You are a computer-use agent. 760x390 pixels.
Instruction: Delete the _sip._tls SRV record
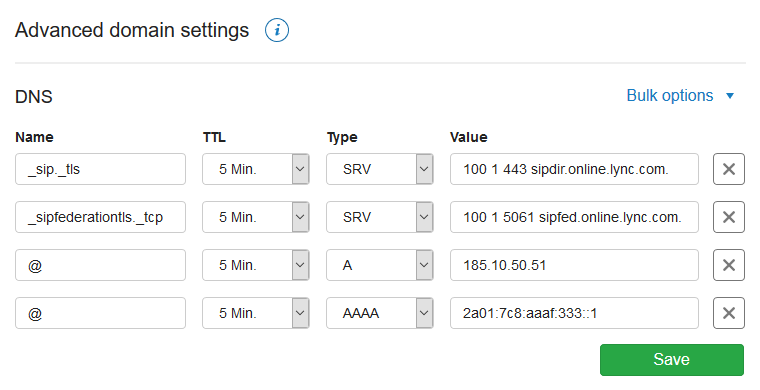pos(728,169)
